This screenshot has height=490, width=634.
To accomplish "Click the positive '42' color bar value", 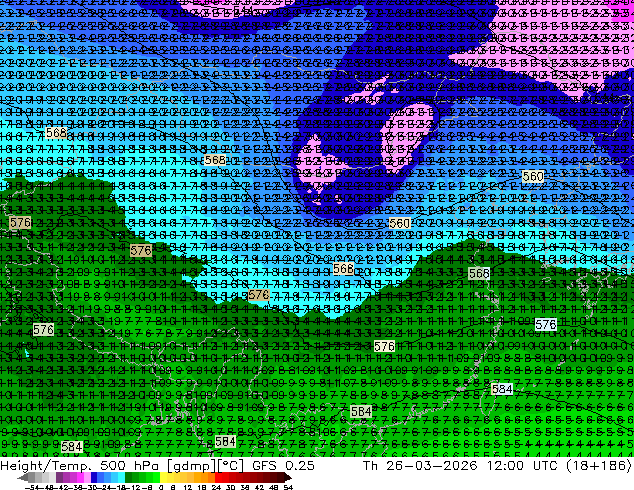I will (x=259, y=488).
